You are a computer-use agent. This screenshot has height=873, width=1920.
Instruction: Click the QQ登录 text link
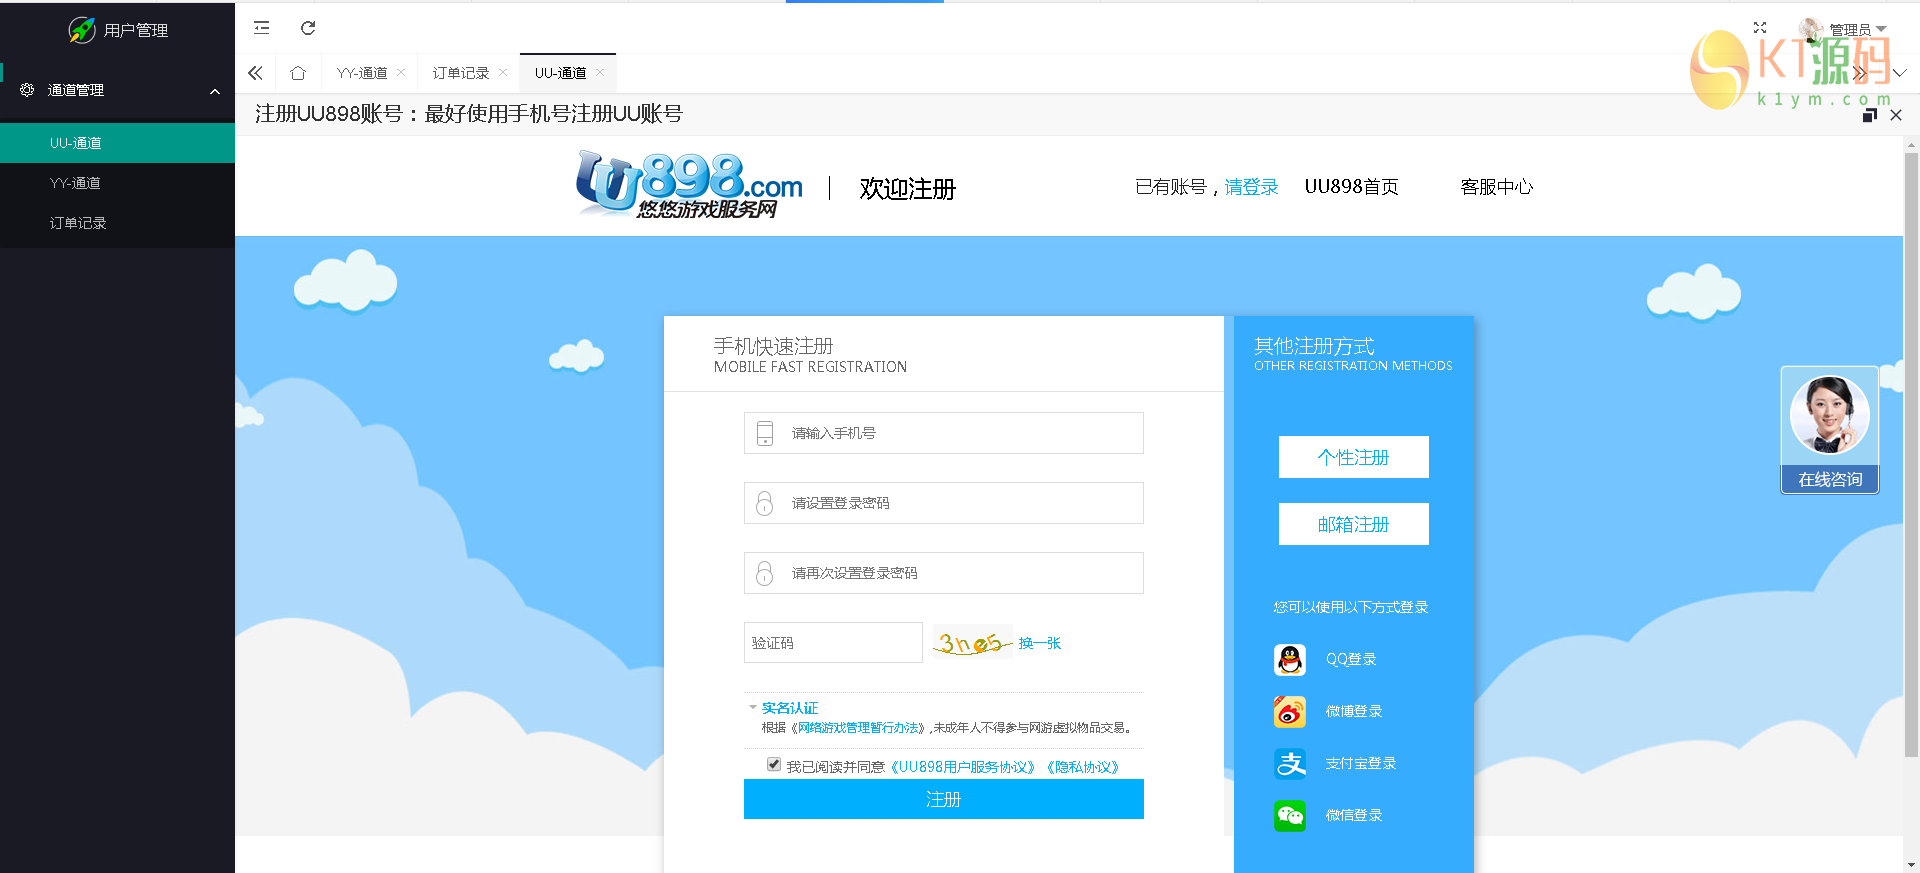[1351, 660]
